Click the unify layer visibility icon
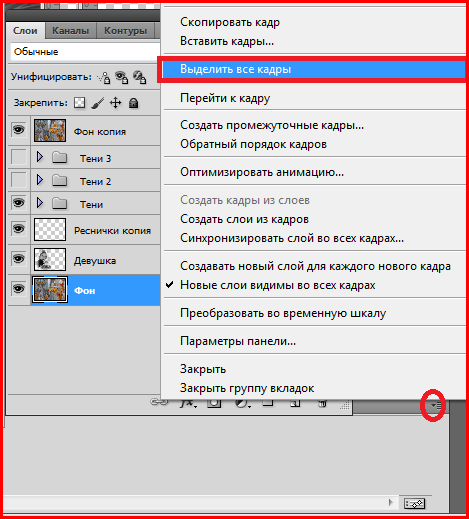Image resolution: width=469 pixels, height=519 pixels. tap(121, 77)
